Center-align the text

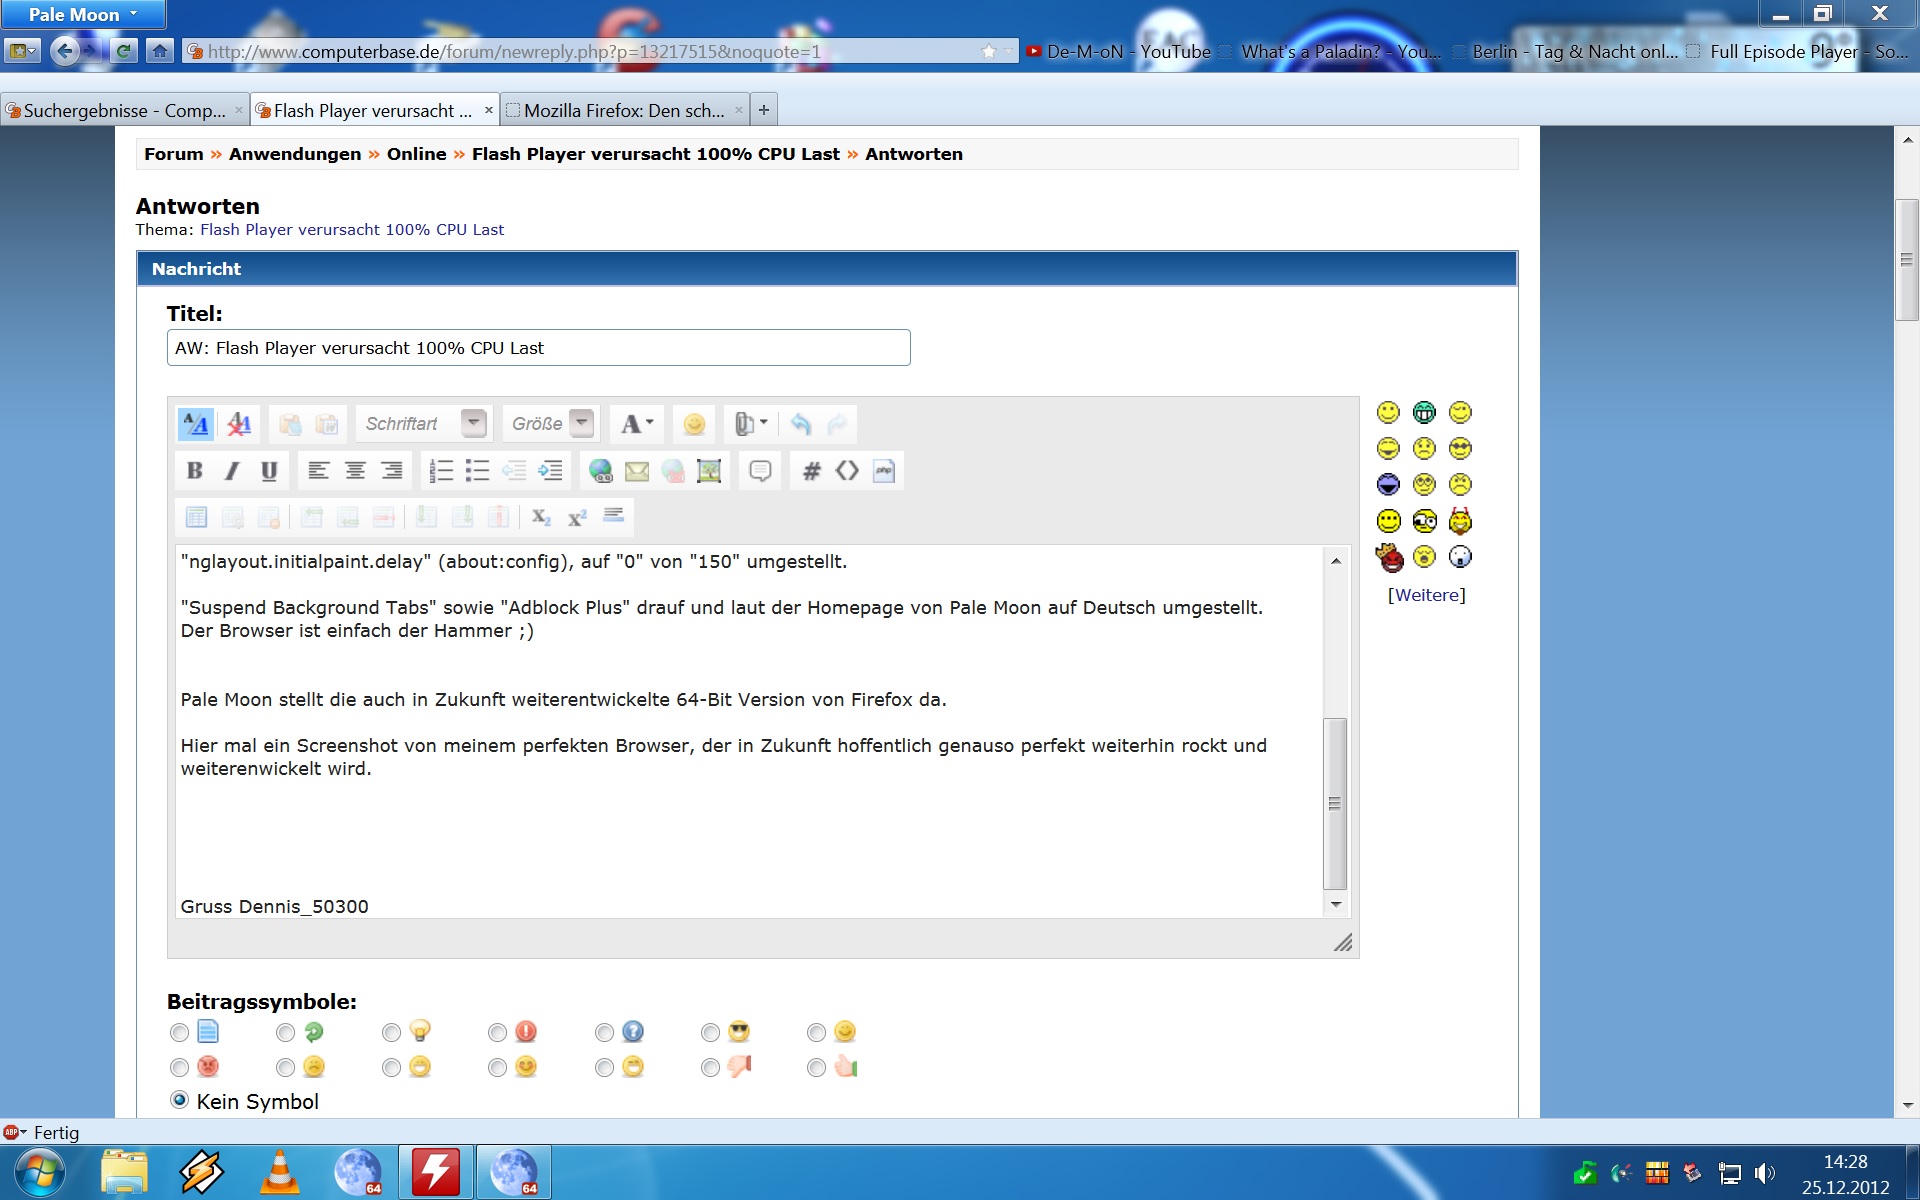click(x=355, y=471)
